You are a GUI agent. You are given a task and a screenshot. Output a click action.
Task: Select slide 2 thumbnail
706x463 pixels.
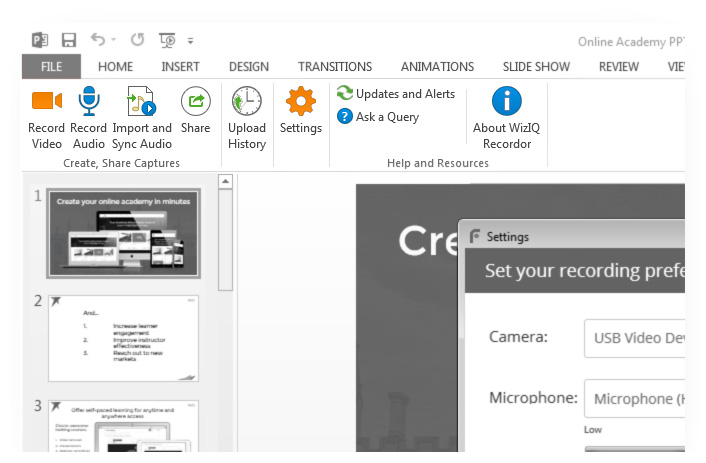(124, 338)
